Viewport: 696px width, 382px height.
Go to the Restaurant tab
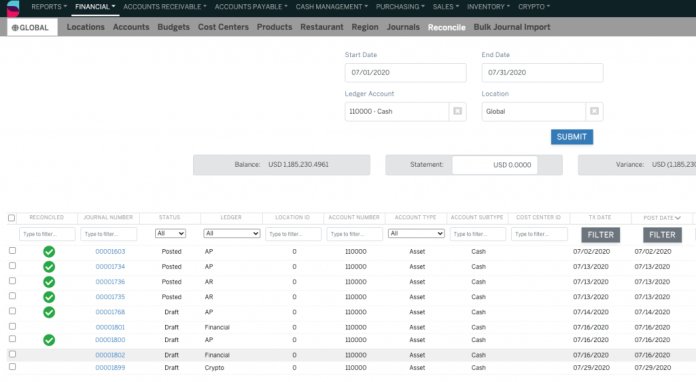(x=322, y=27)
